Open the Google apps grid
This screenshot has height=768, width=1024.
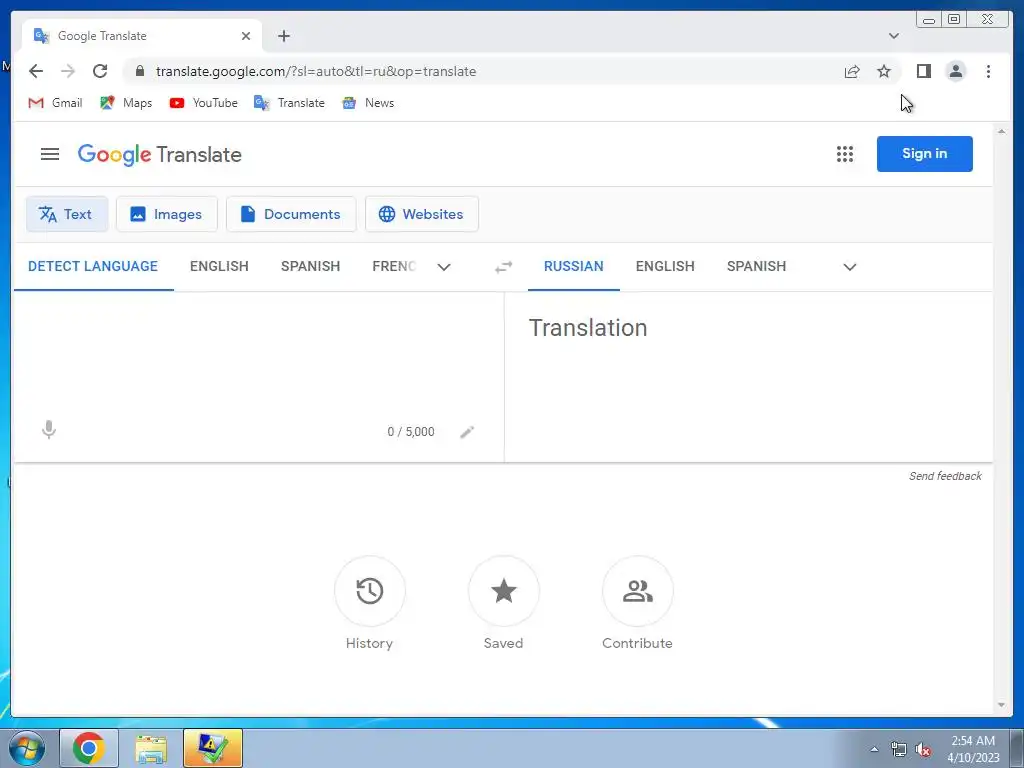pyautogui.click(x=844, y=154)
